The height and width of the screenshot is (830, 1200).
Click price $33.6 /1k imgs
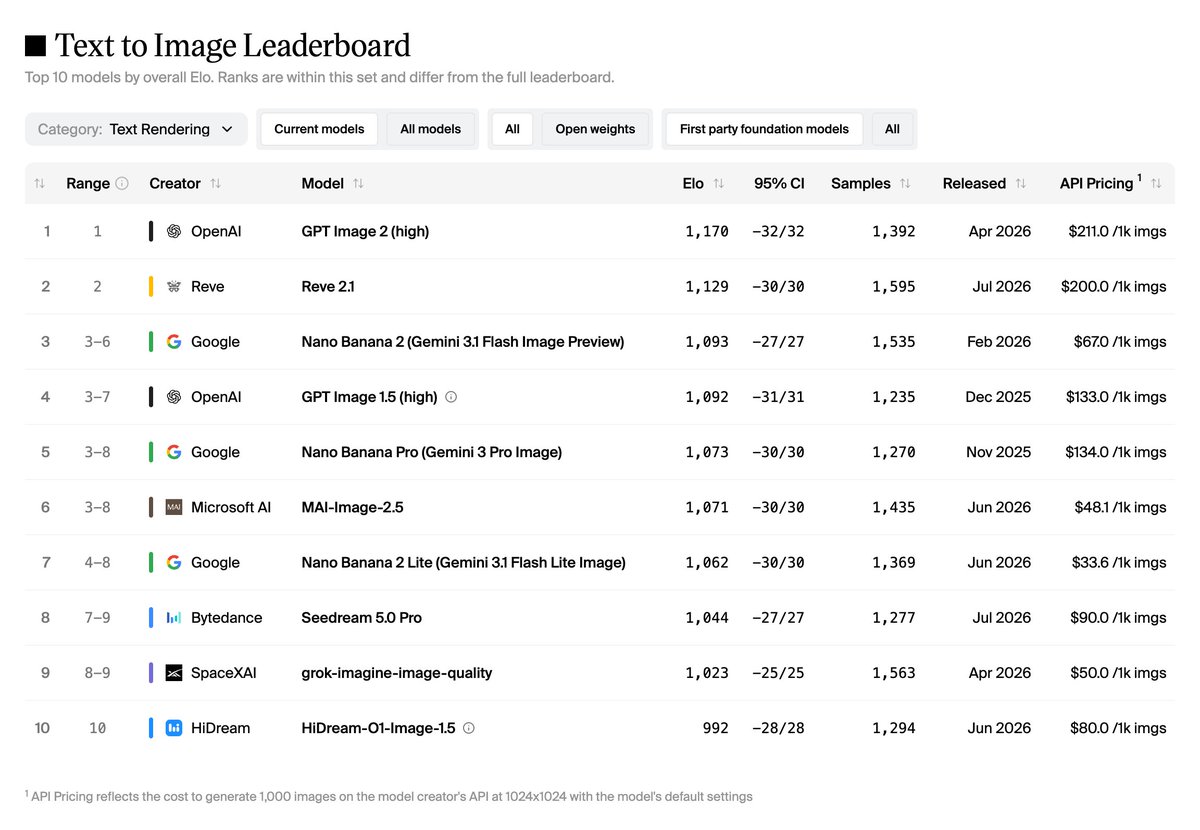[x=1120, y=563]
